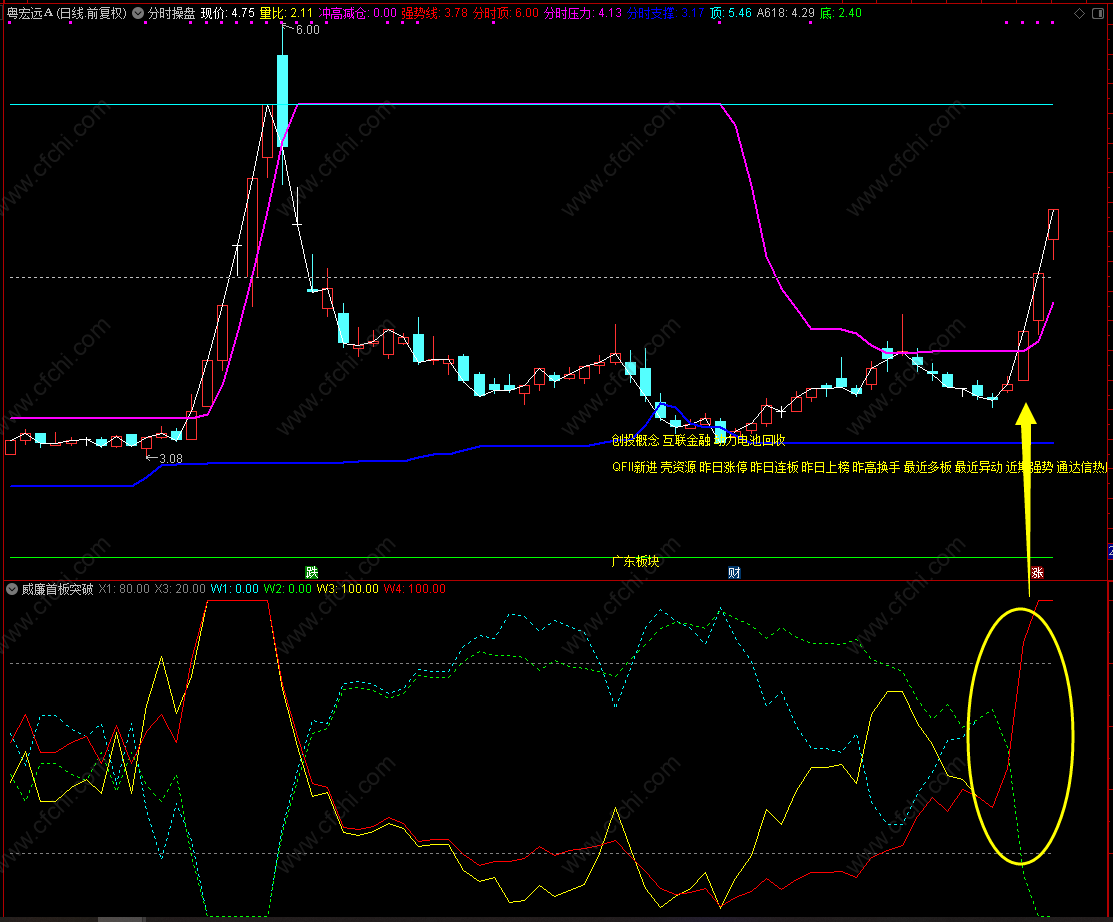Viewport: 1113px width, 922px height.
Task: Click the W4: 100.00 readout
Action: (415, 589)
